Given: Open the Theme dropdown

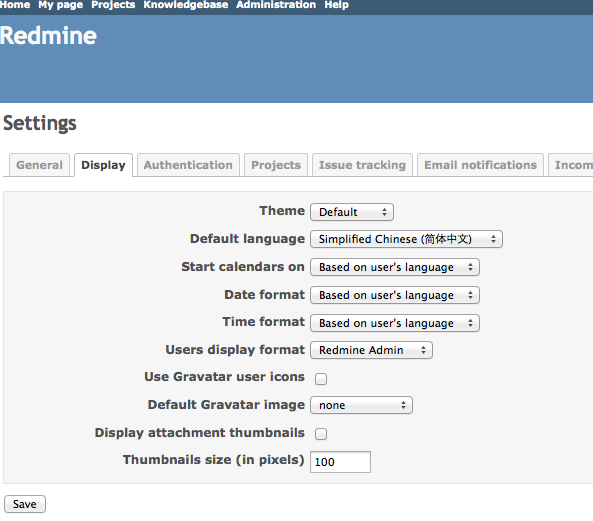Looking at the screenshot, I should 352,212.
